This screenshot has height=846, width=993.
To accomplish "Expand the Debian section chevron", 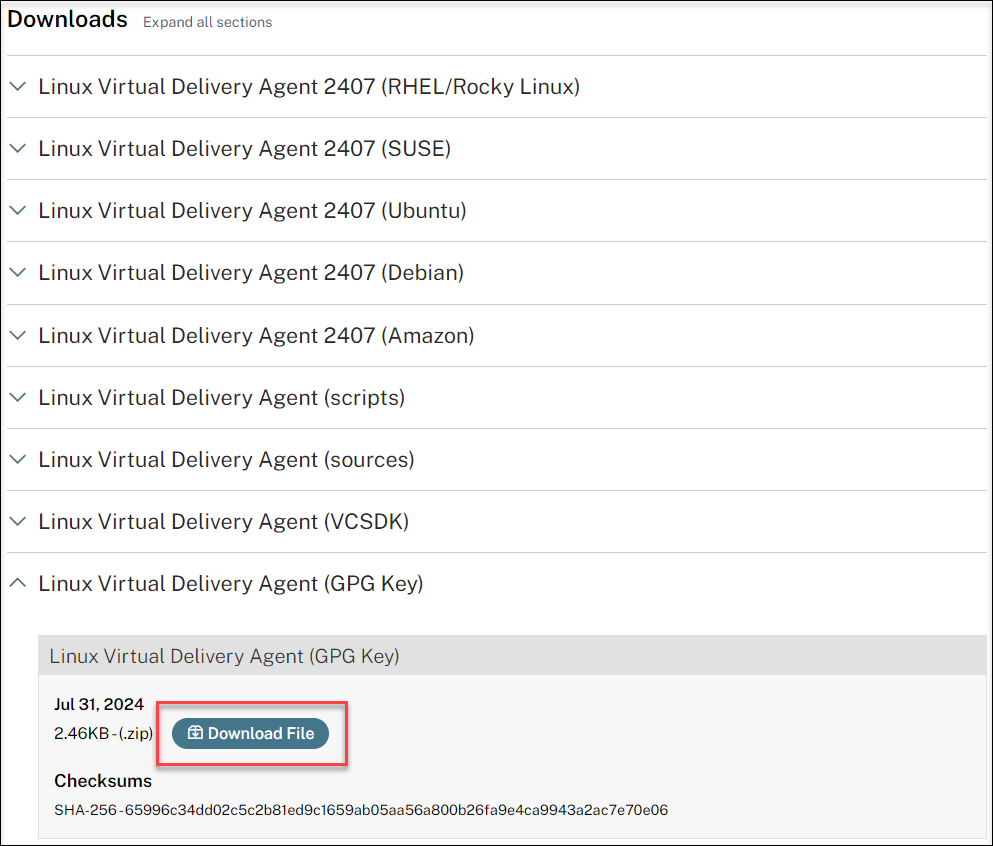I will point(17,273).
